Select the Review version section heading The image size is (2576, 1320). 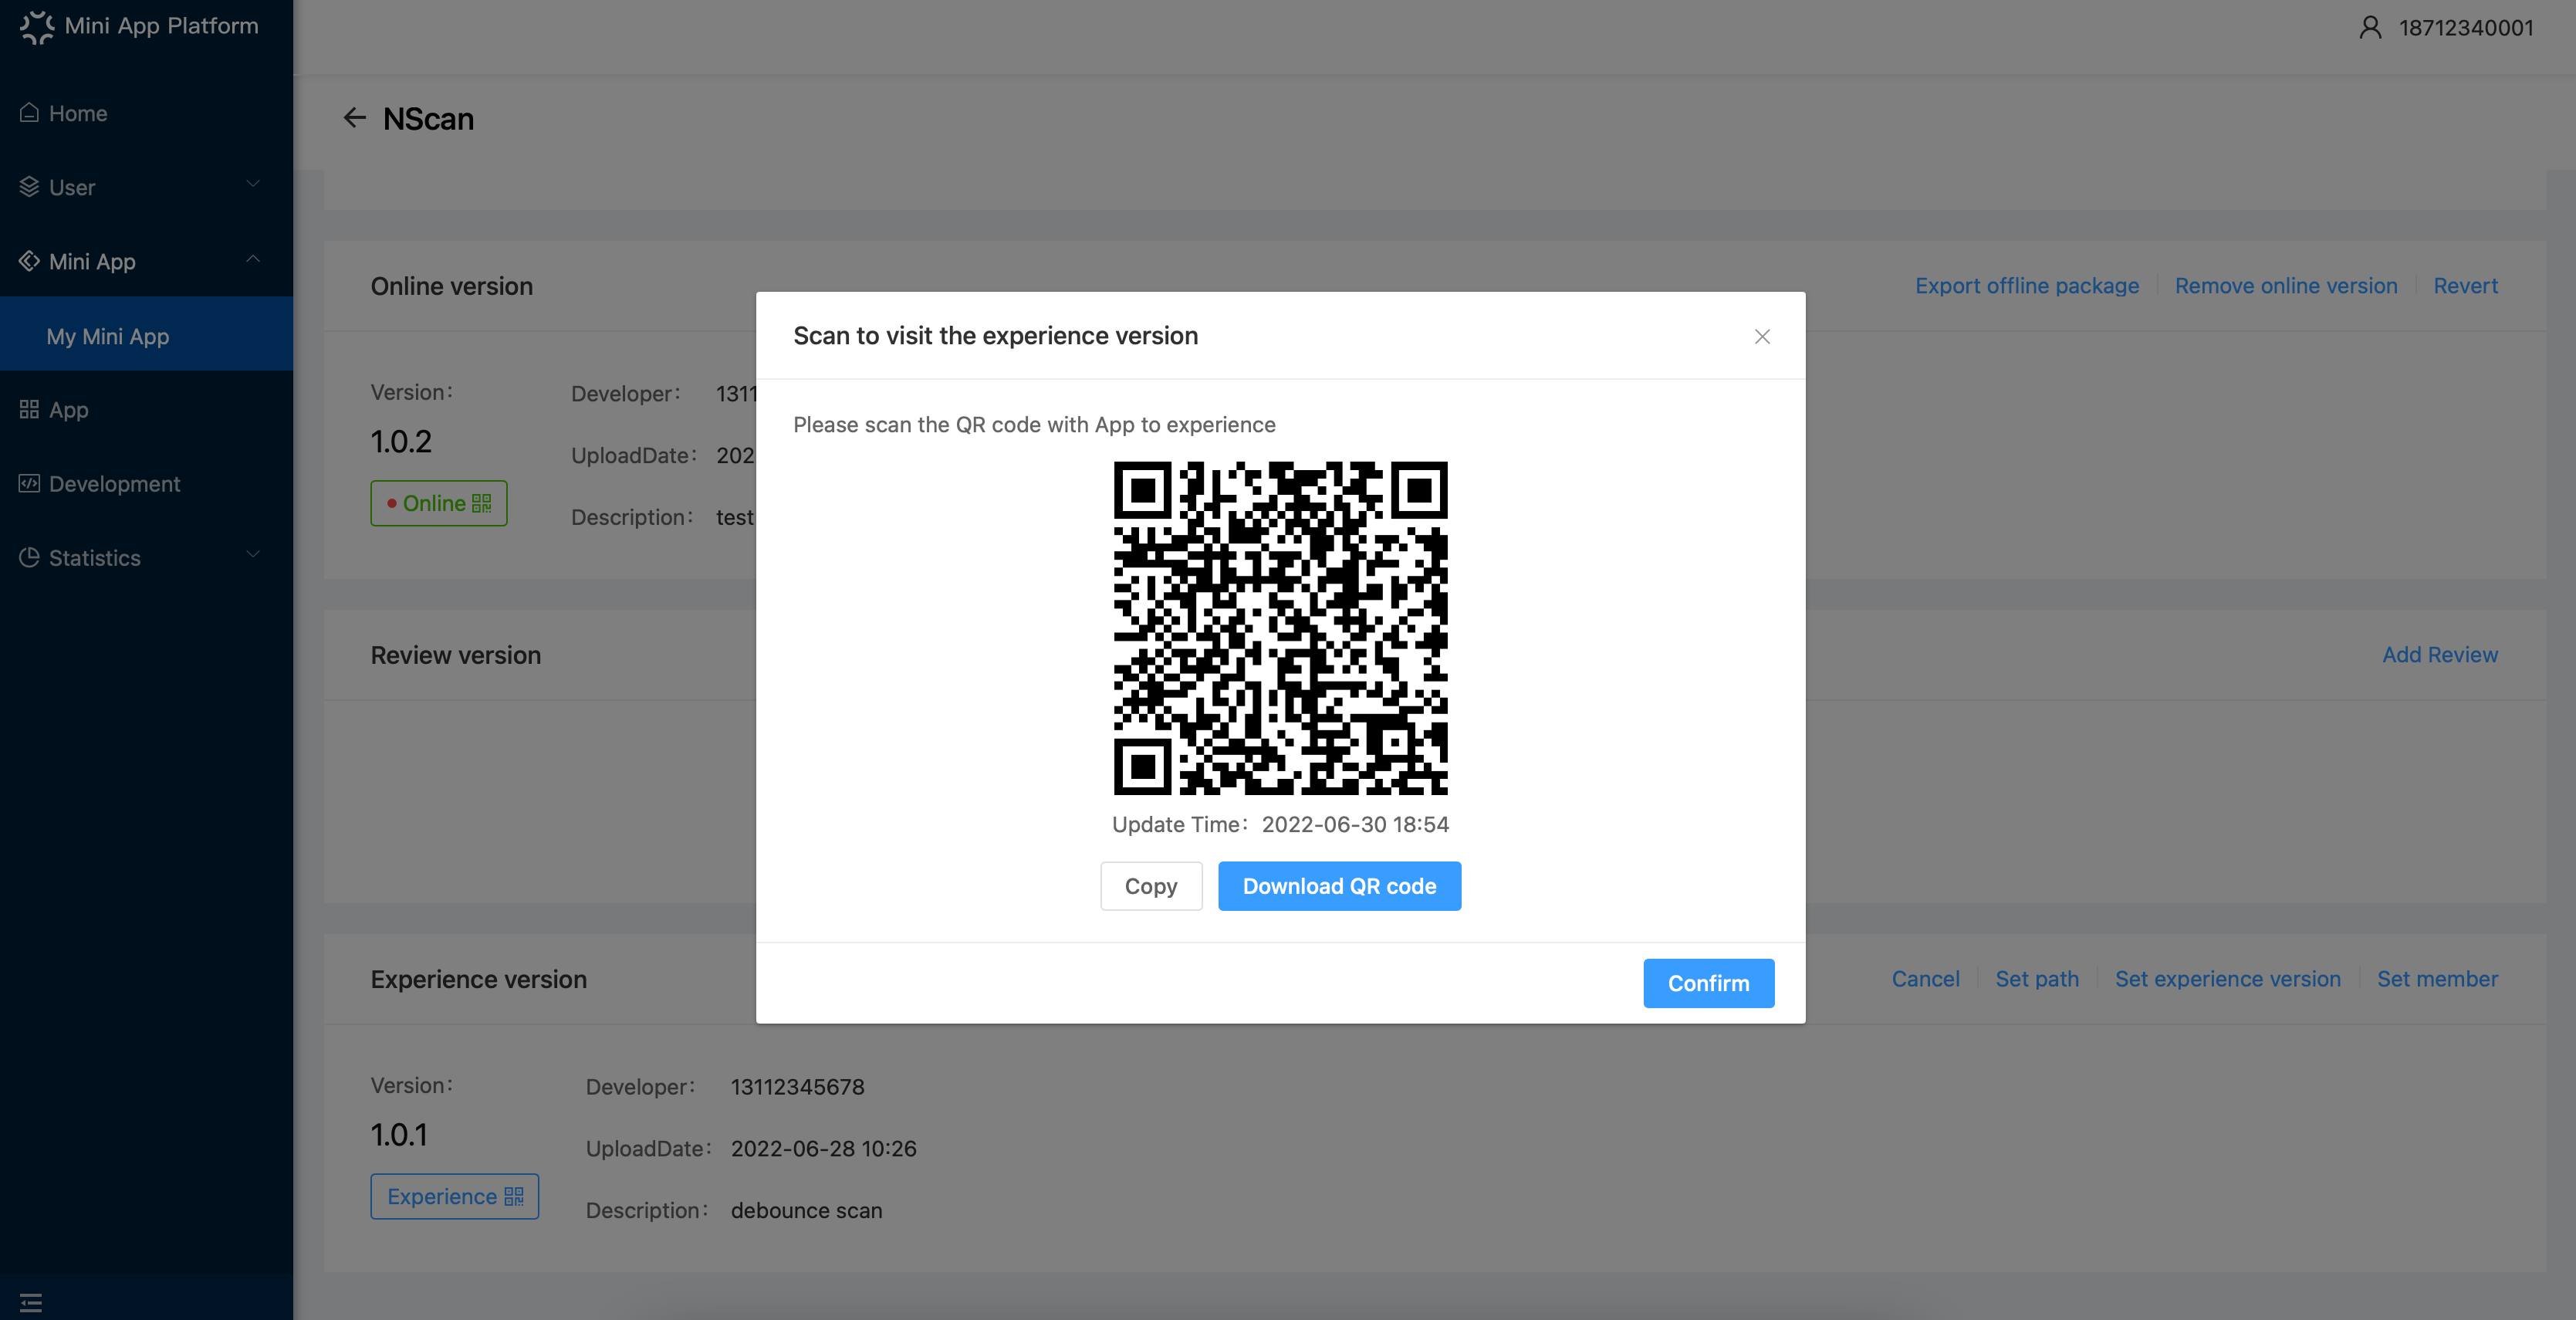pyautogui.click(x=456, y=655)
